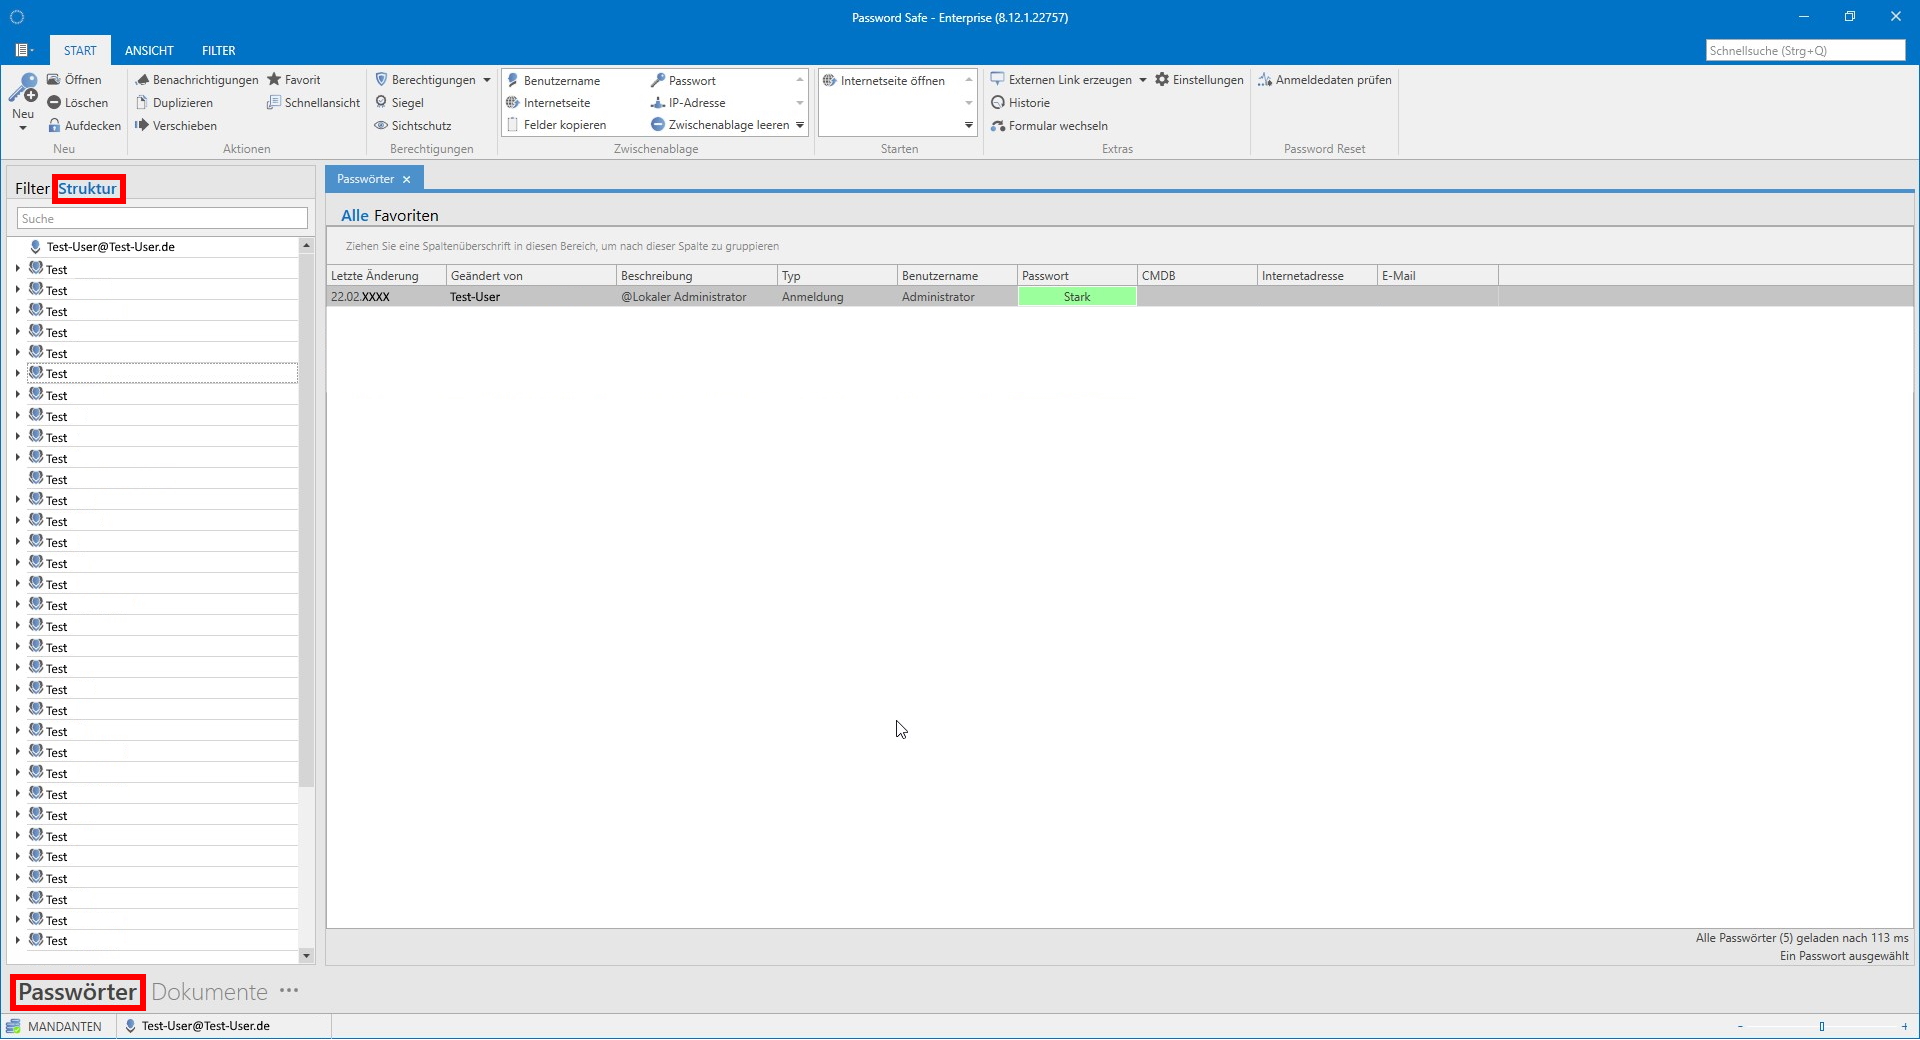Click the Siegel seal icon

(381, 103)
